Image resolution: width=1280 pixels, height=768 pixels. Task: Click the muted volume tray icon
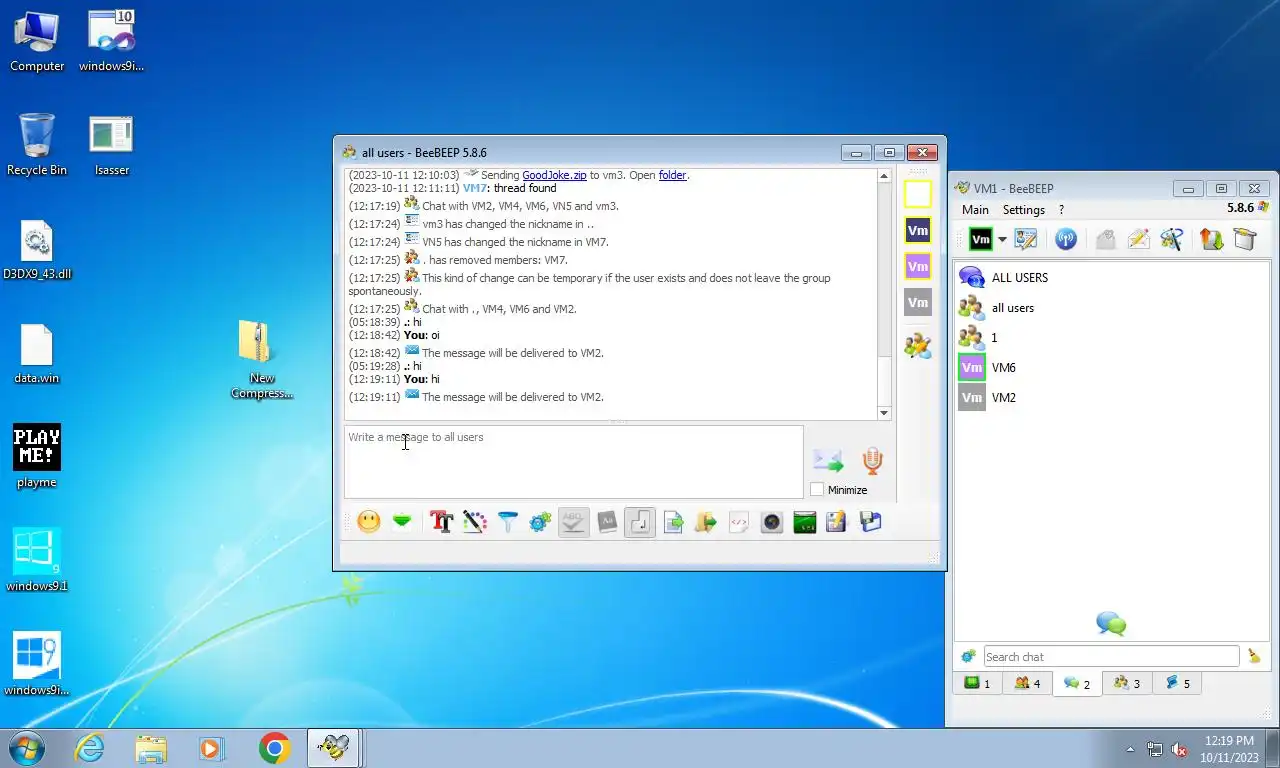pos(1179,749)
